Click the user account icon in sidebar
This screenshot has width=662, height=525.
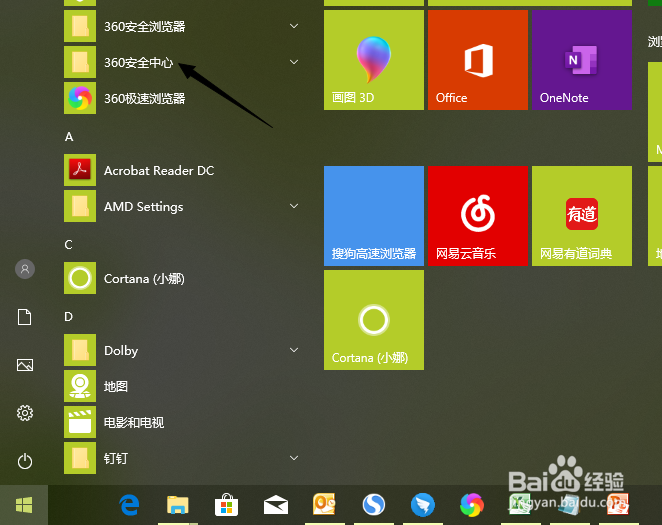pos(25,269)
